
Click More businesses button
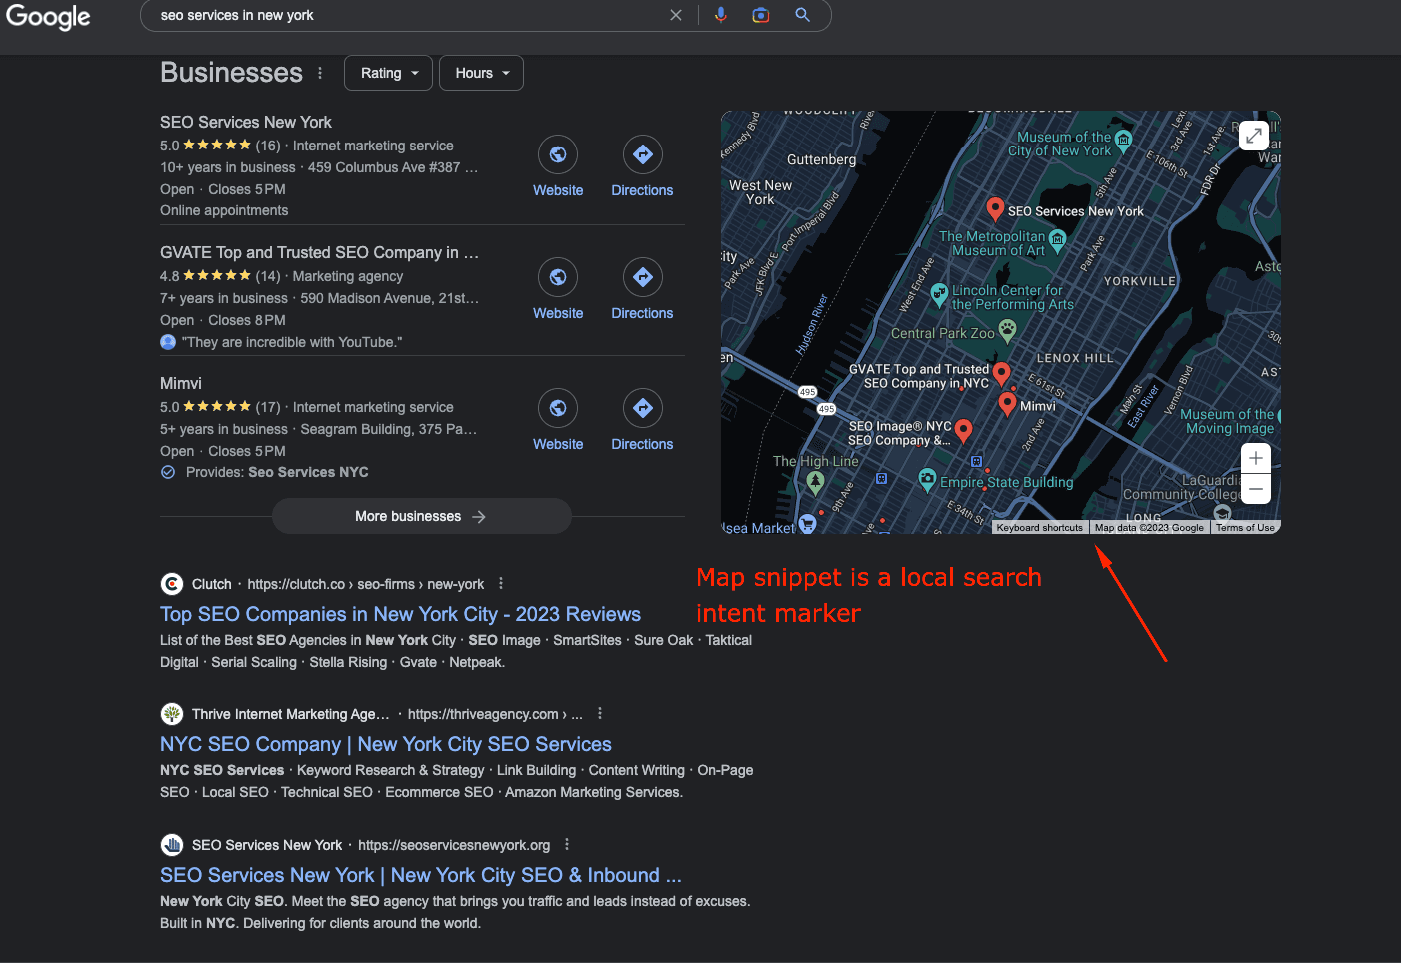(x=421, y=516)
